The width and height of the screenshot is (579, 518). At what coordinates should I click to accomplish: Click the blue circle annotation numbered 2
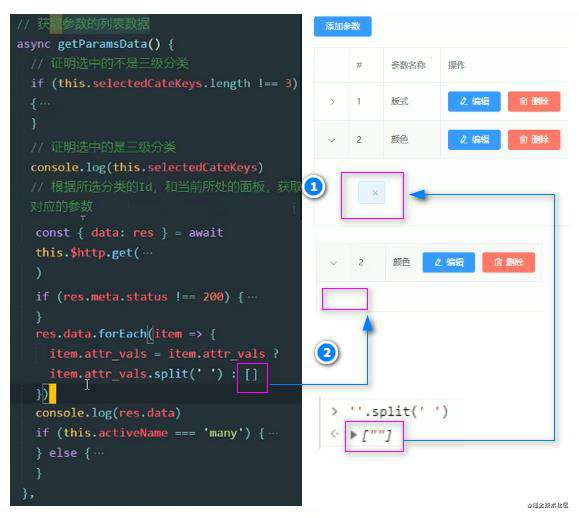[x=327, y=353]
